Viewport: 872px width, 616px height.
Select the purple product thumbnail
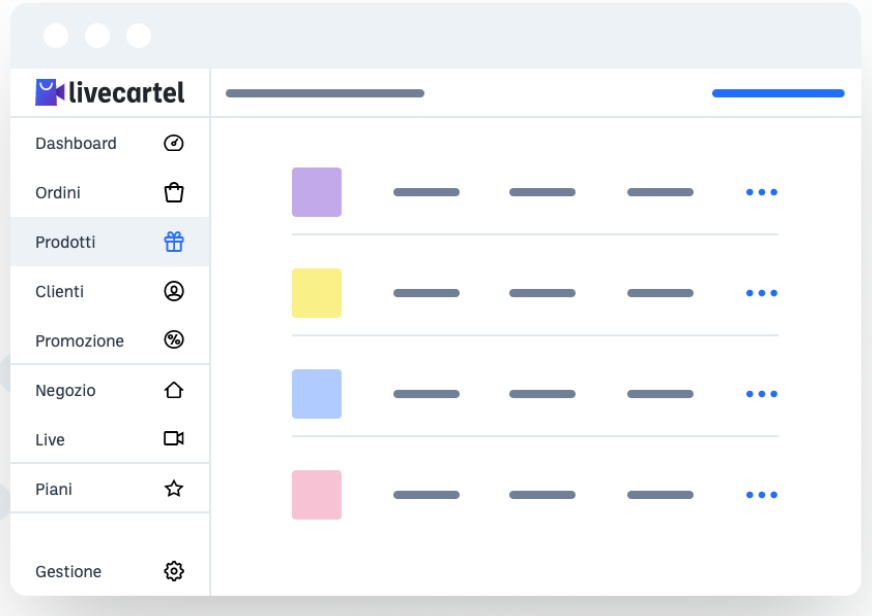point(316,192)
